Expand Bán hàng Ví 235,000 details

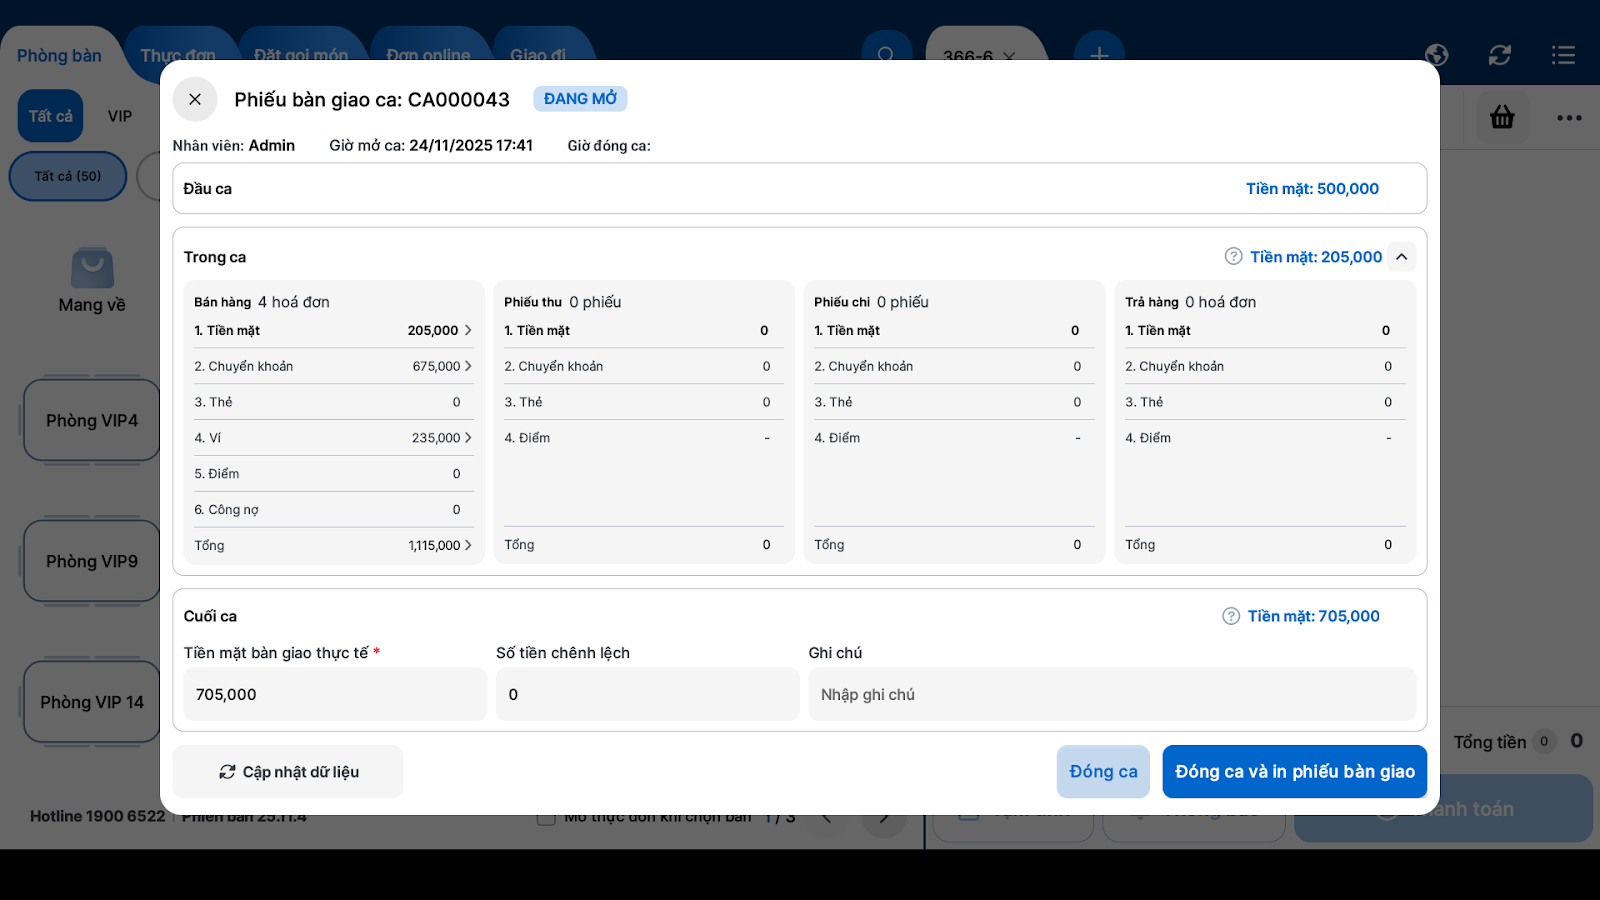coord(467,438)
